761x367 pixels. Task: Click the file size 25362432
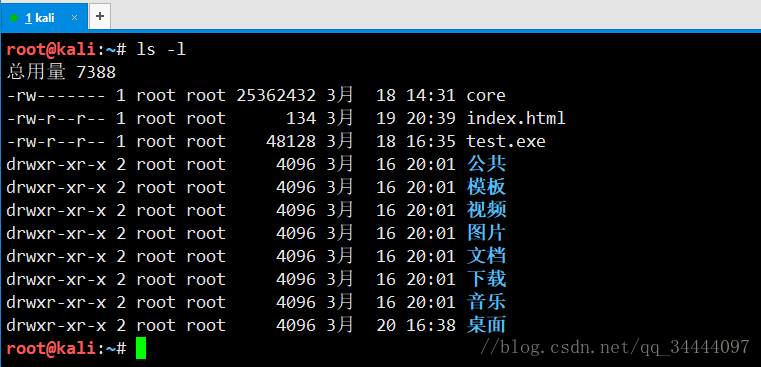(276, 95)
